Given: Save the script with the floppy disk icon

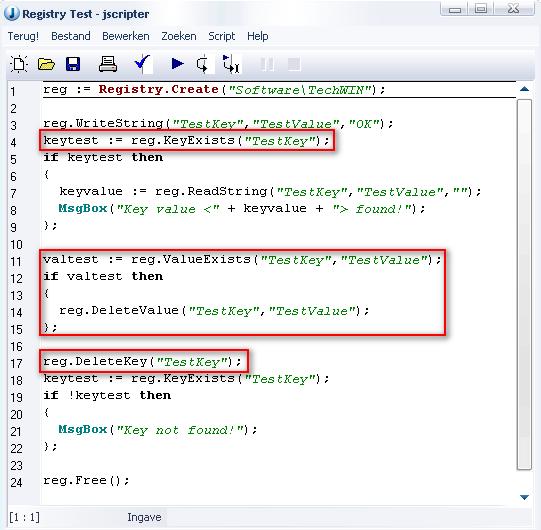Looking at the screenshot, I should (x=73, y=64).
